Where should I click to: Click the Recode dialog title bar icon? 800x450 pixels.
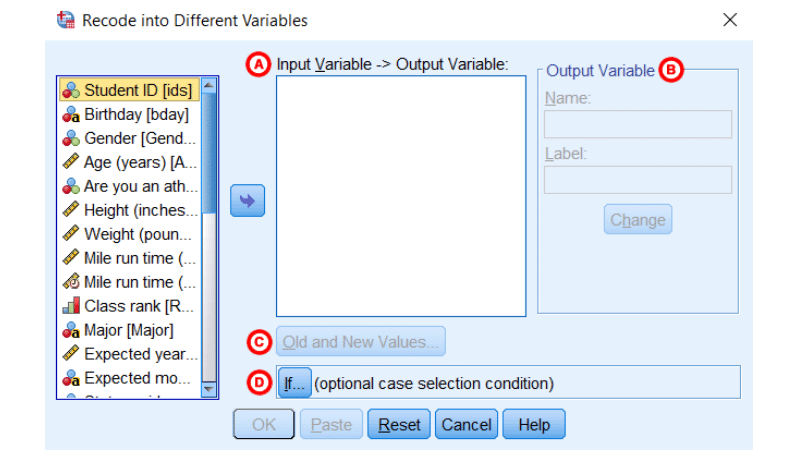click(65, 20)
